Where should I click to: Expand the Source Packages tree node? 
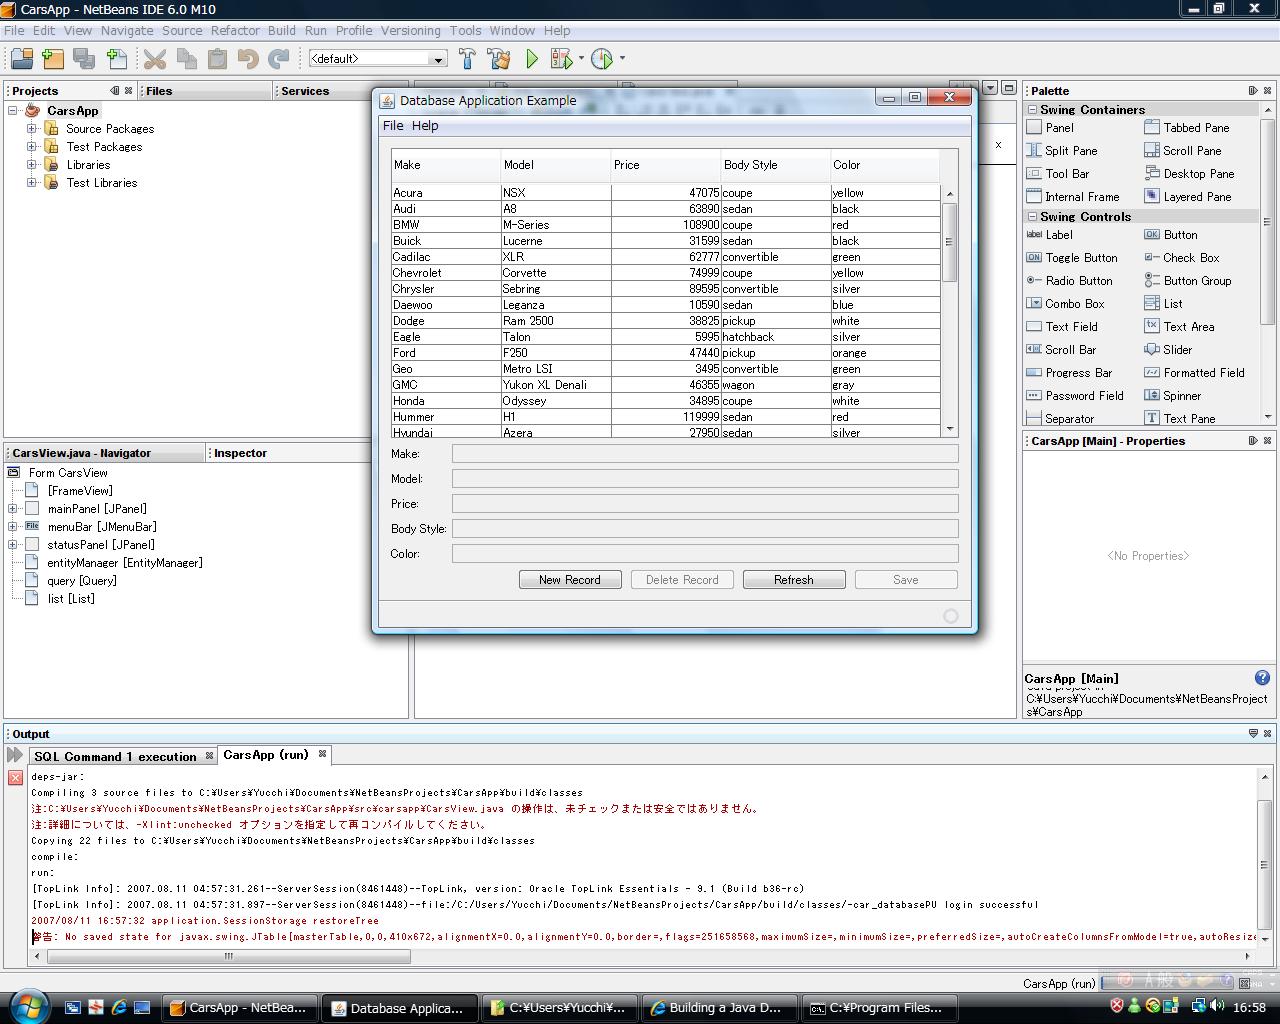tap(32, 129)
